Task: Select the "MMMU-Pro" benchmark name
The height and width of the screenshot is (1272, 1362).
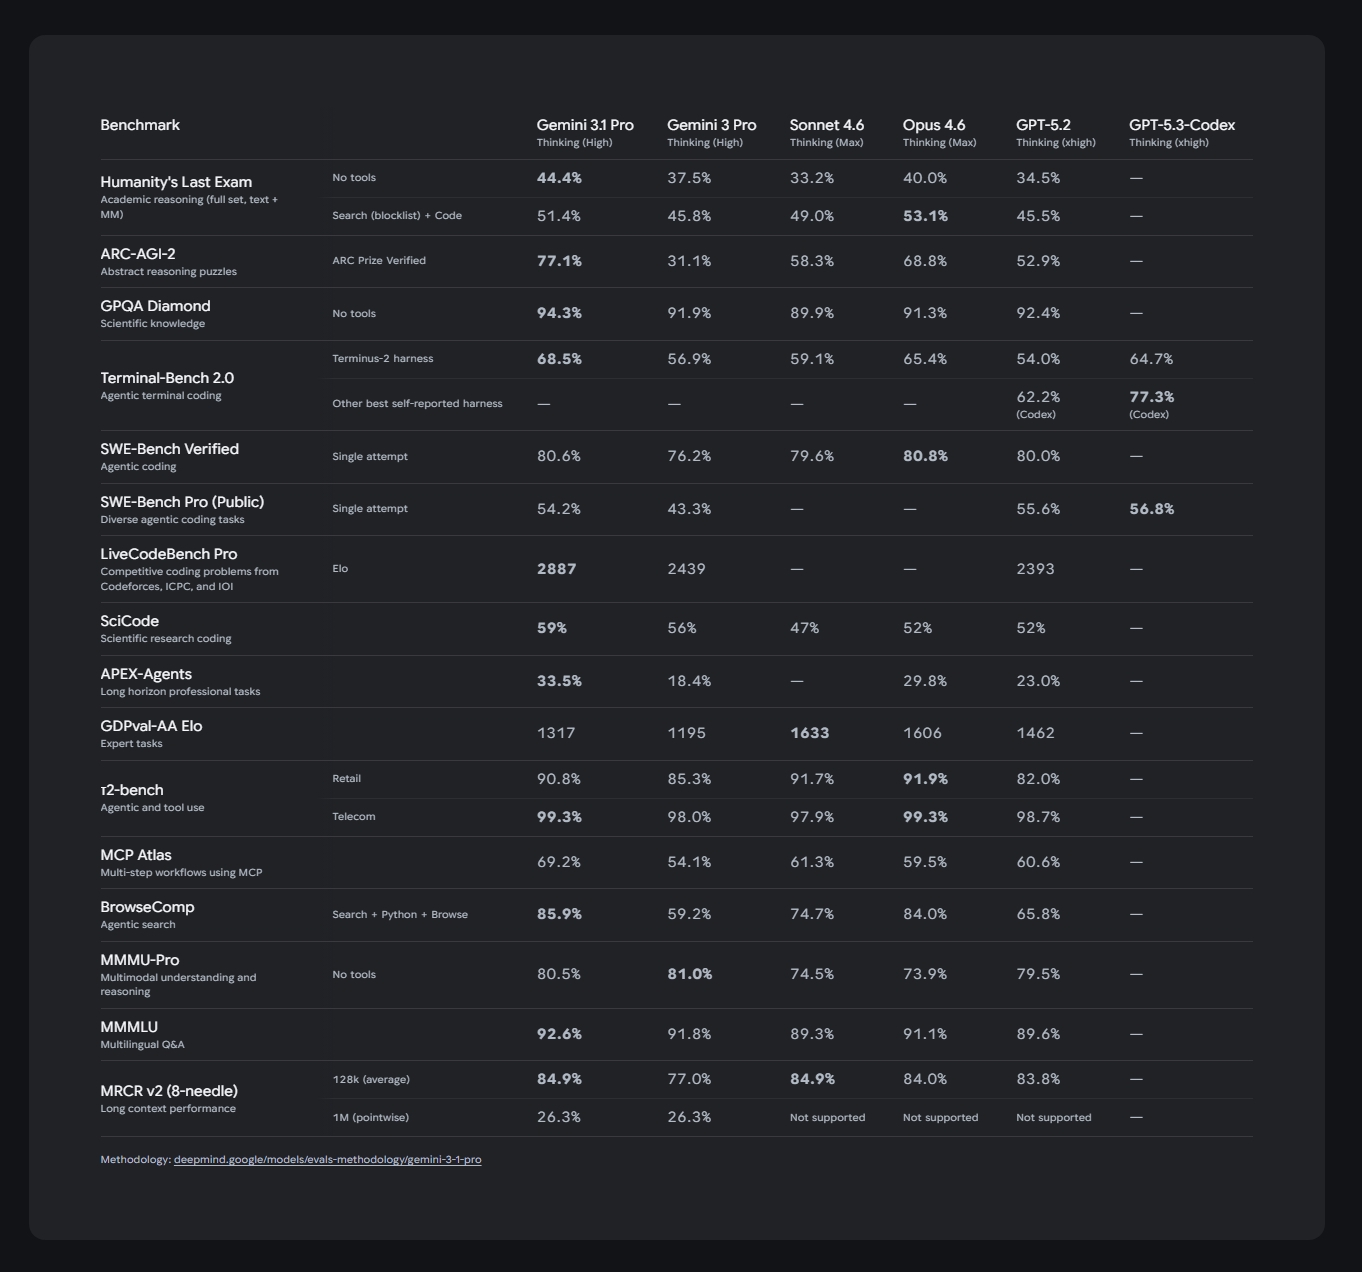Action: 140,960
